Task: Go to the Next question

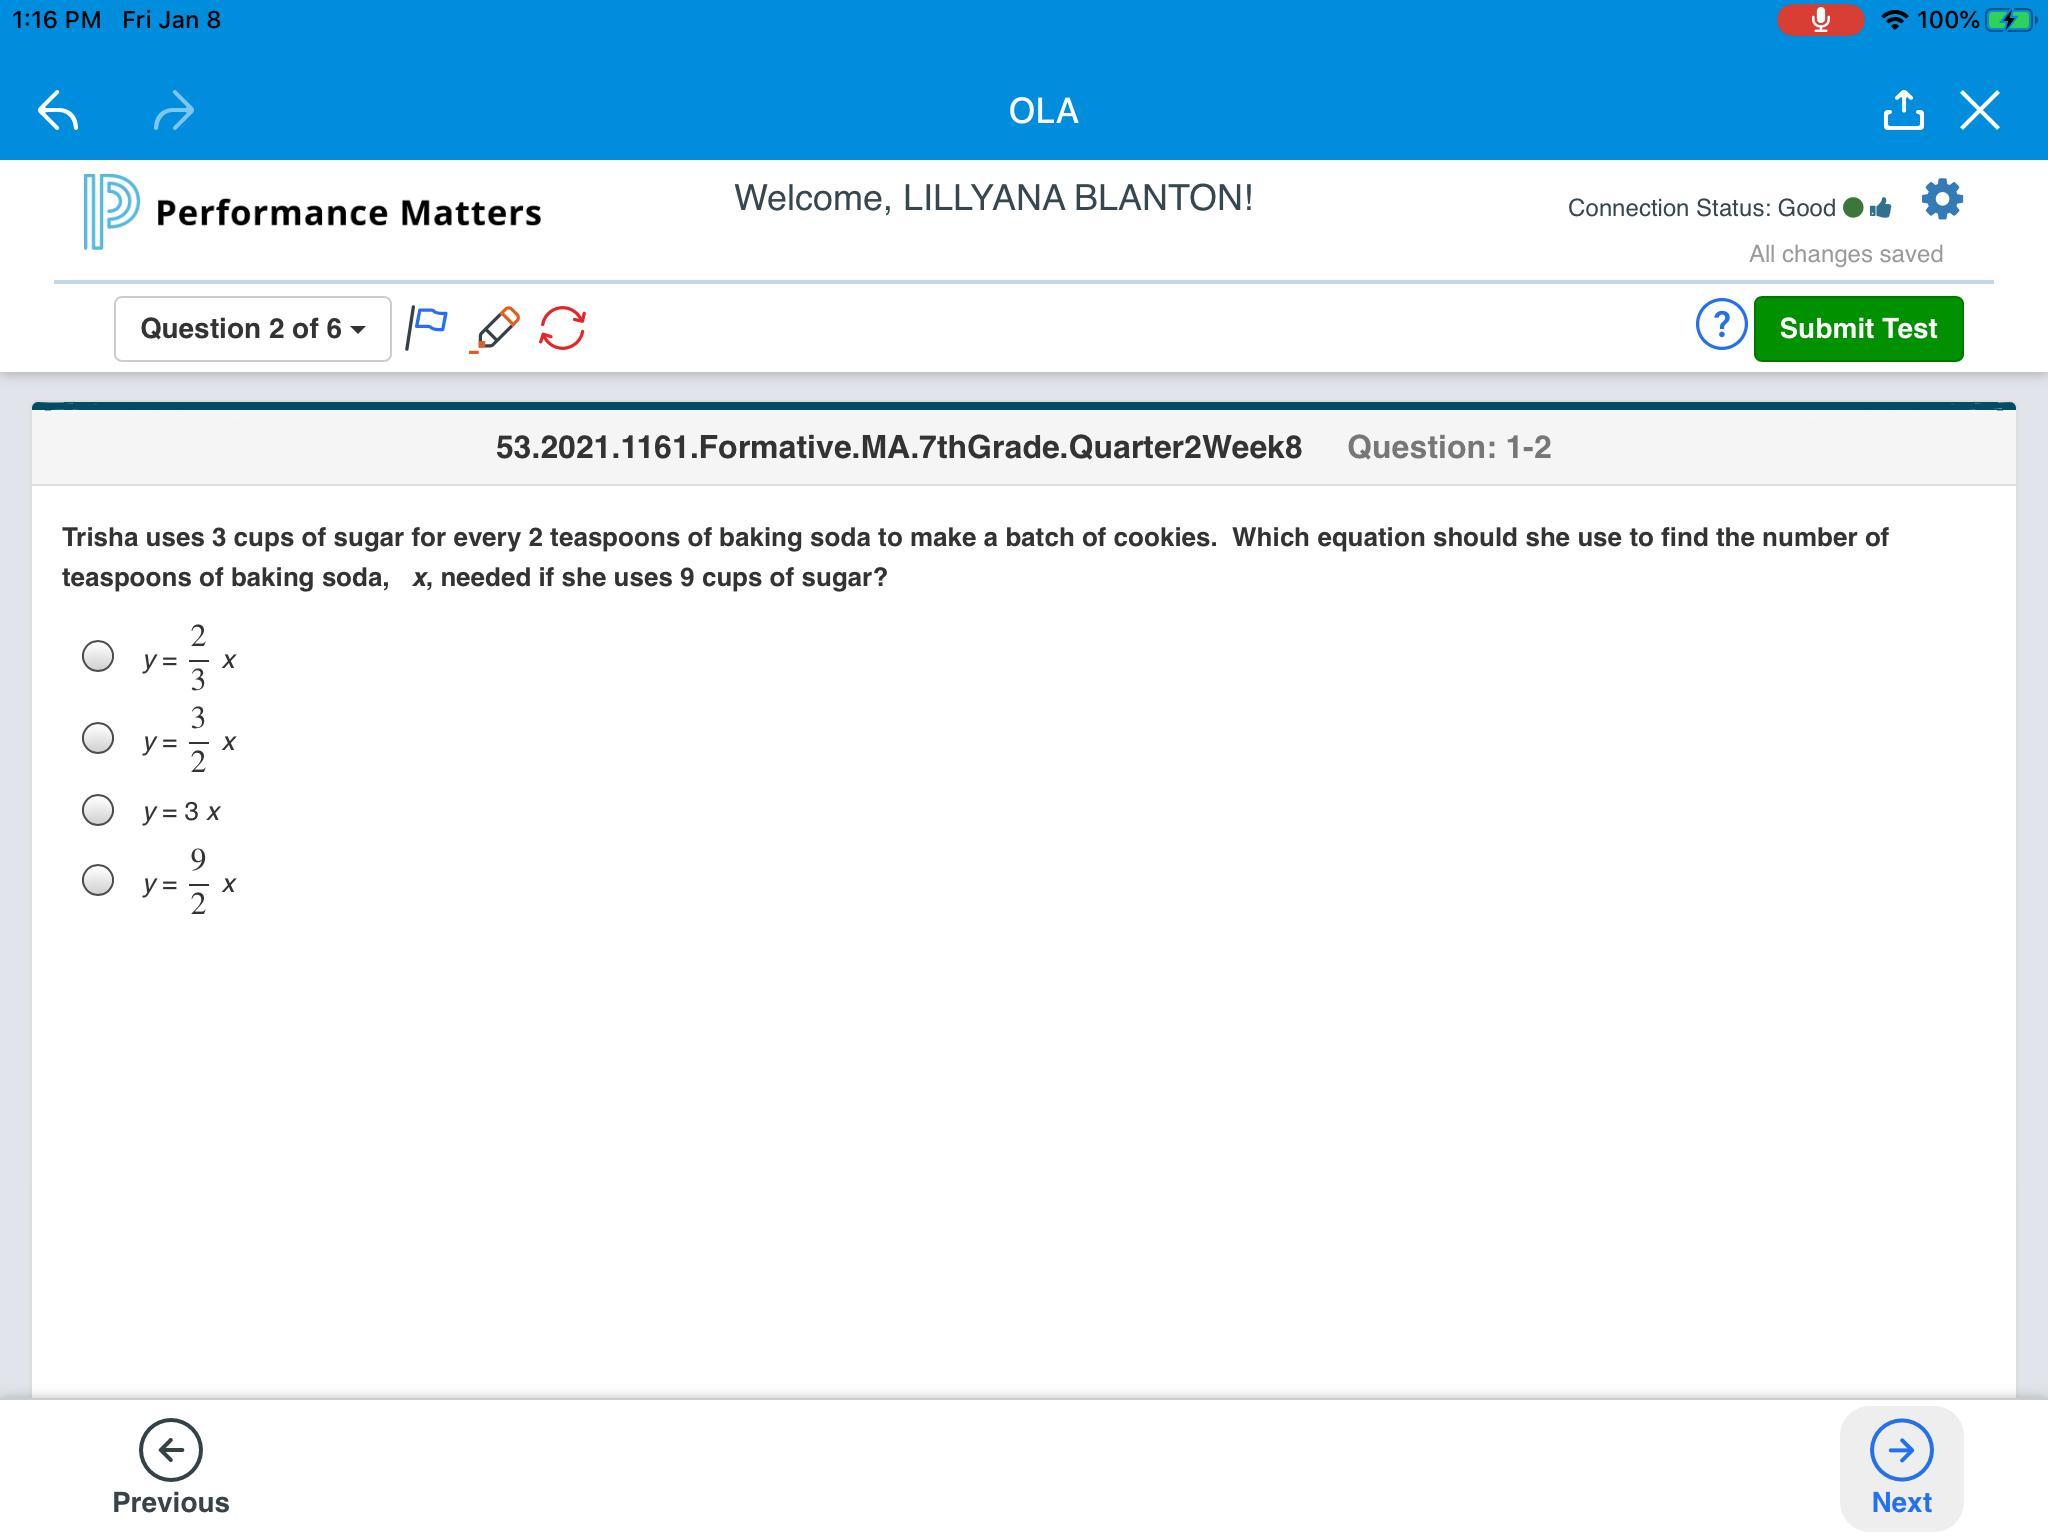Action: (1901, 1467)
